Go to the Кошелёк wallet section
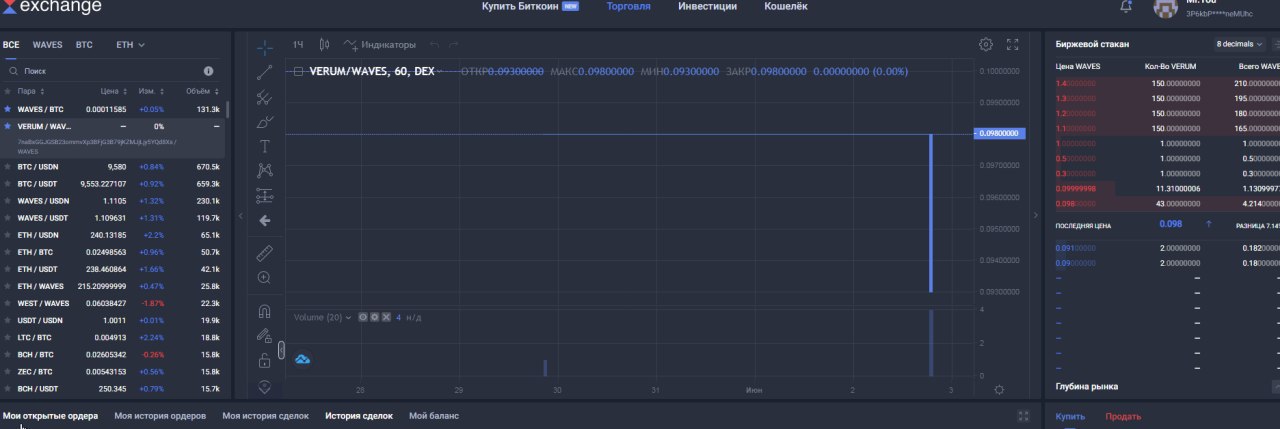 [786, 6]
